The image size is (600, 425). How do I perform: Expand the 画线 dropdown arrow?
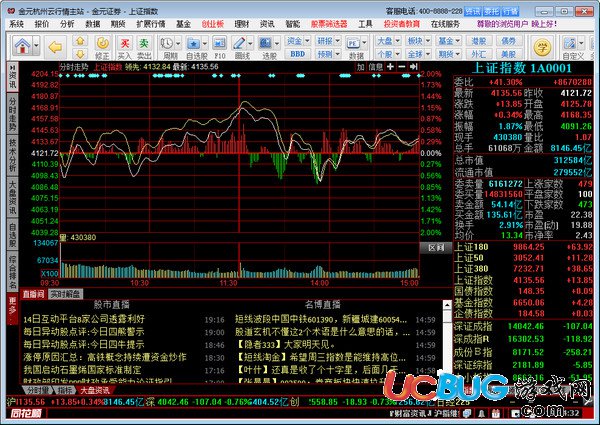coord(250,43)
